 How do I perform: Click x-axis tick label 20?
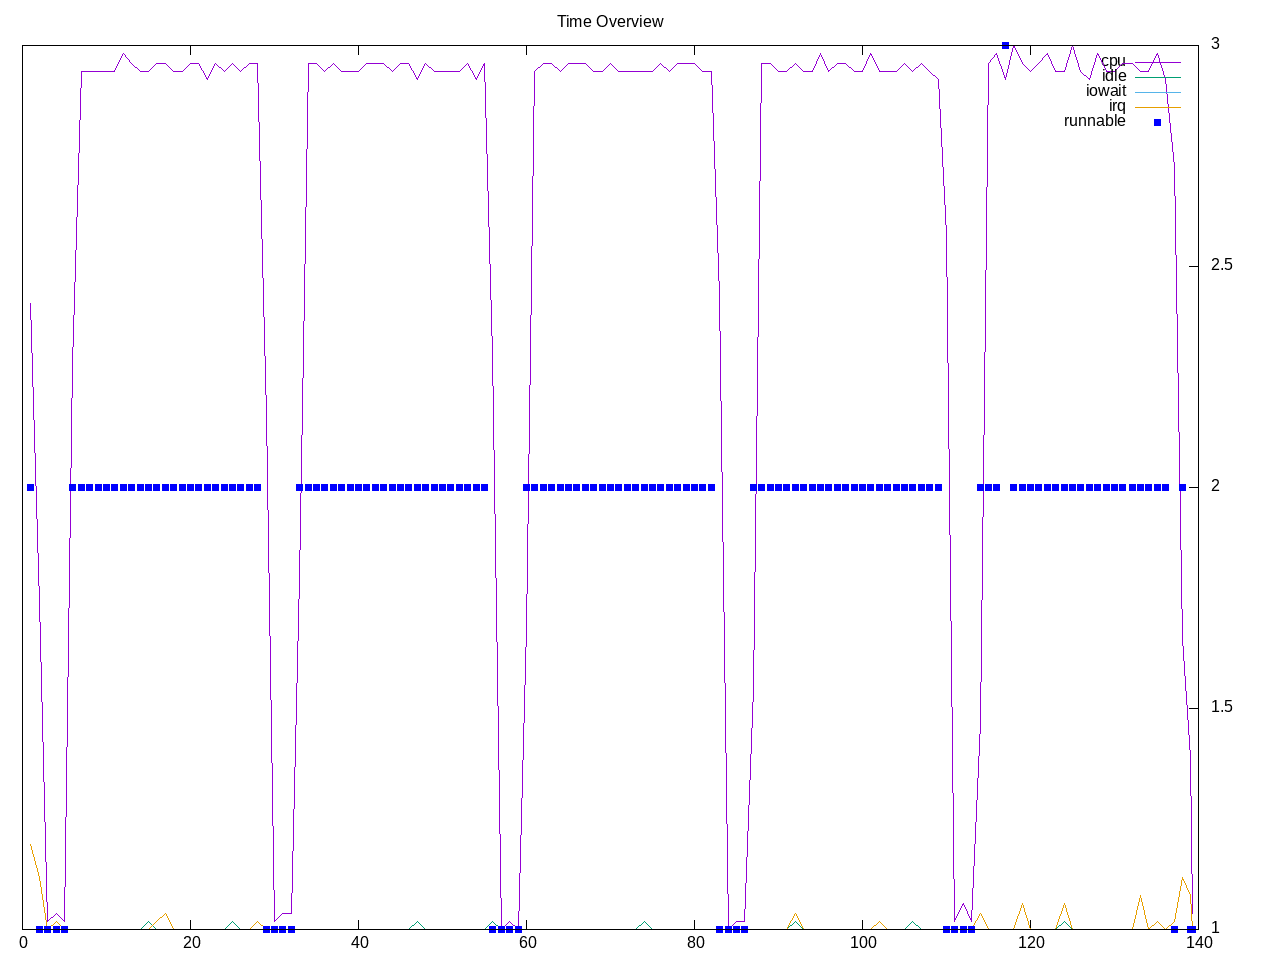[x=192, y=942]
